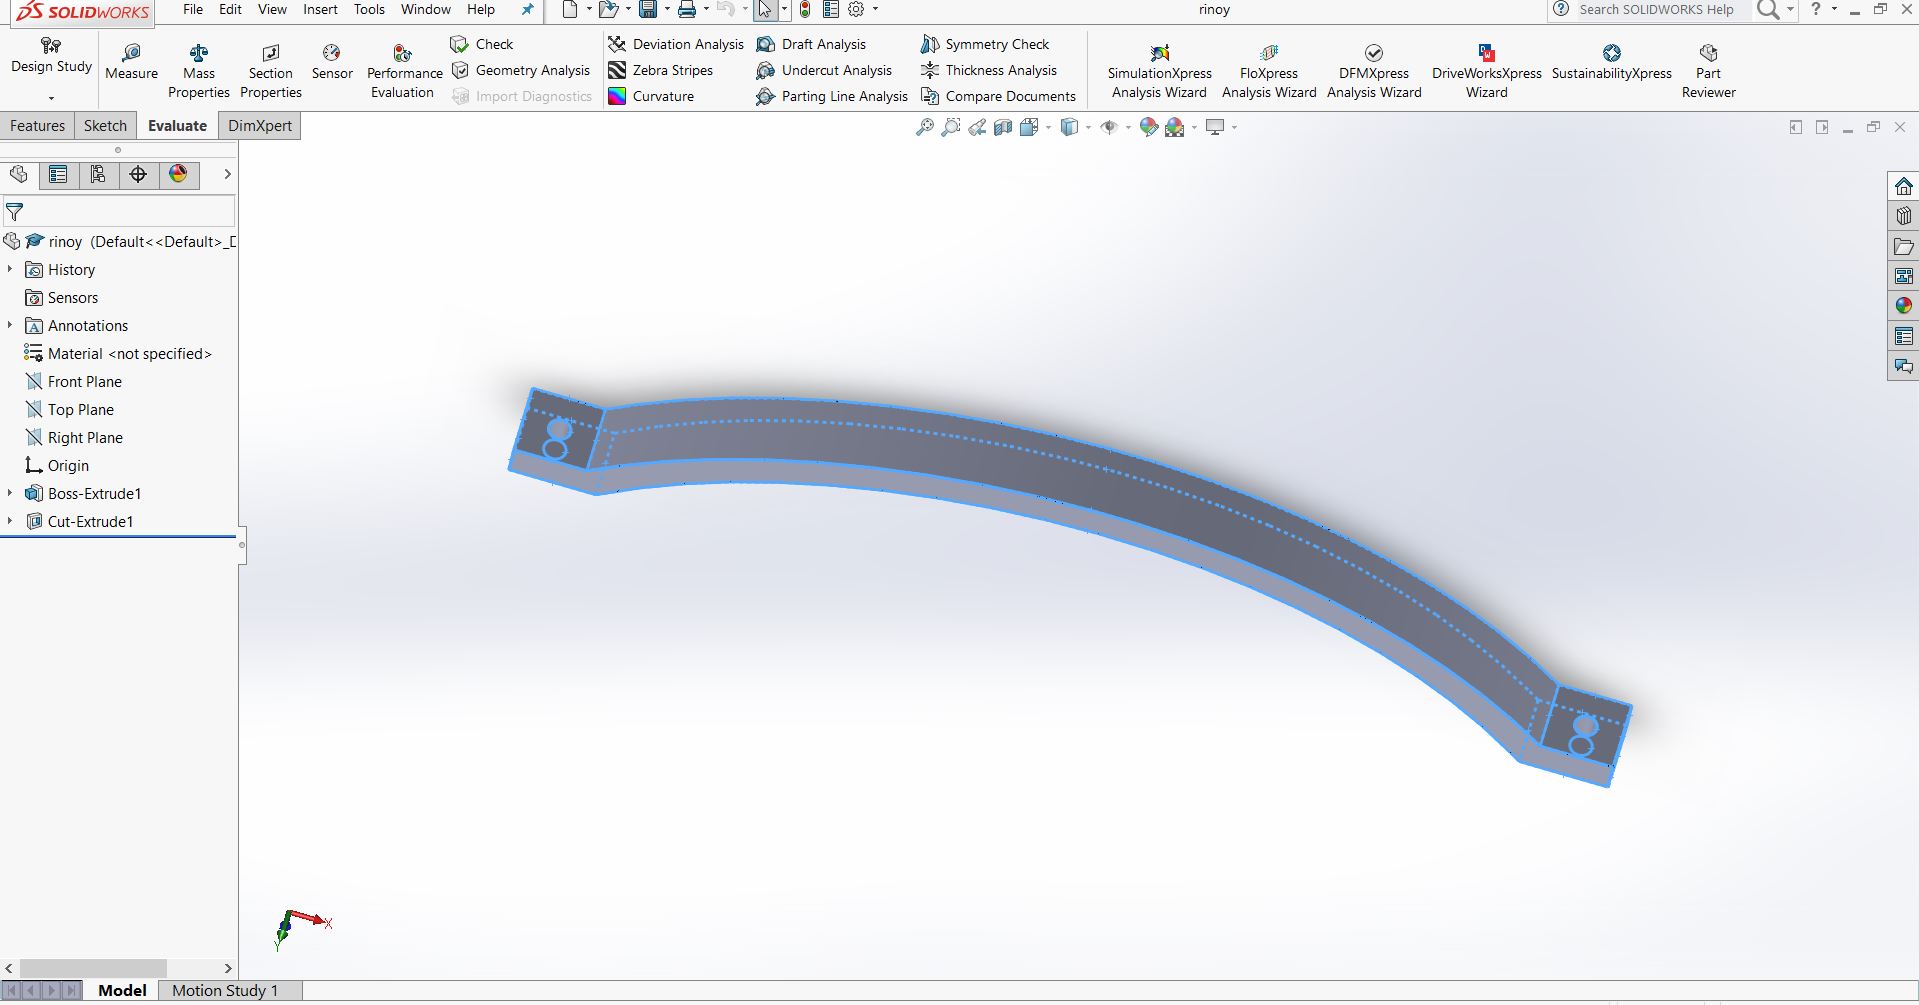Launch FloXpress Analysis Wizard
The width and height of the screenshot is (1919, 1005).
pyautogui.click(x=1269, y=71)
